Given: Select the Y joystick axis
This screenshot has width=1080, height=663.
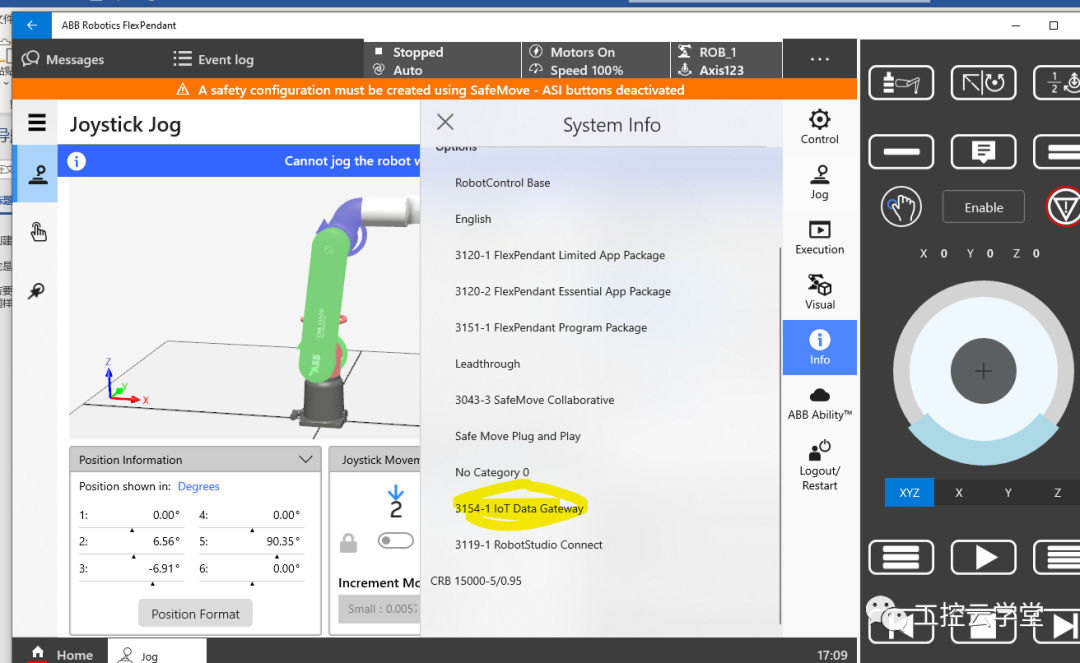Looking at the screenshot, I should (x=1008, y=492).
